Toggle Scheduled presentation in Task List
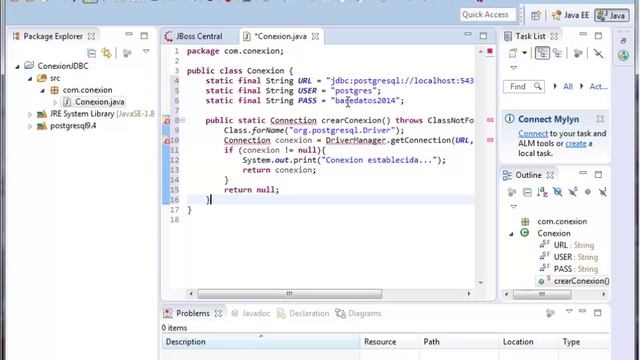This screenshot has height=360, width=640. (x=558, y=53)
